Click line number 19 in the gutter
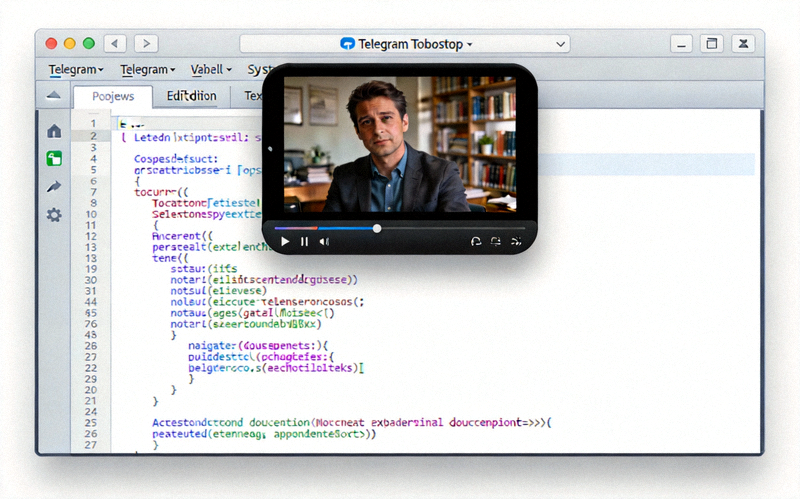Viewport: 800px width, 499px height. 91,269
